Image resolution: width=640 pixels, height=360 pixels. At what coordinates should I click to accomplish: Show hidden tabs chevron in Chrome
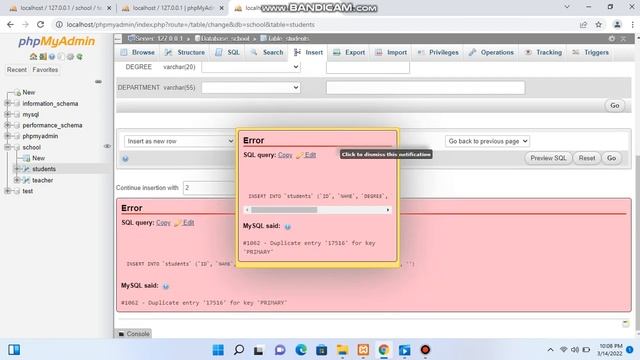[x=567, y=7]
